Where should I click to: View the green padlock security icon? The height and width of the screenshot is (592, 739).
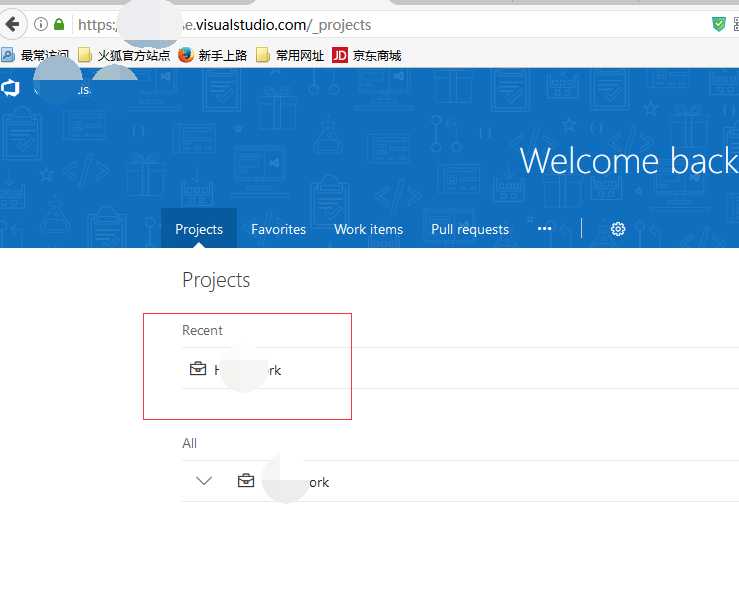point(59,24)
